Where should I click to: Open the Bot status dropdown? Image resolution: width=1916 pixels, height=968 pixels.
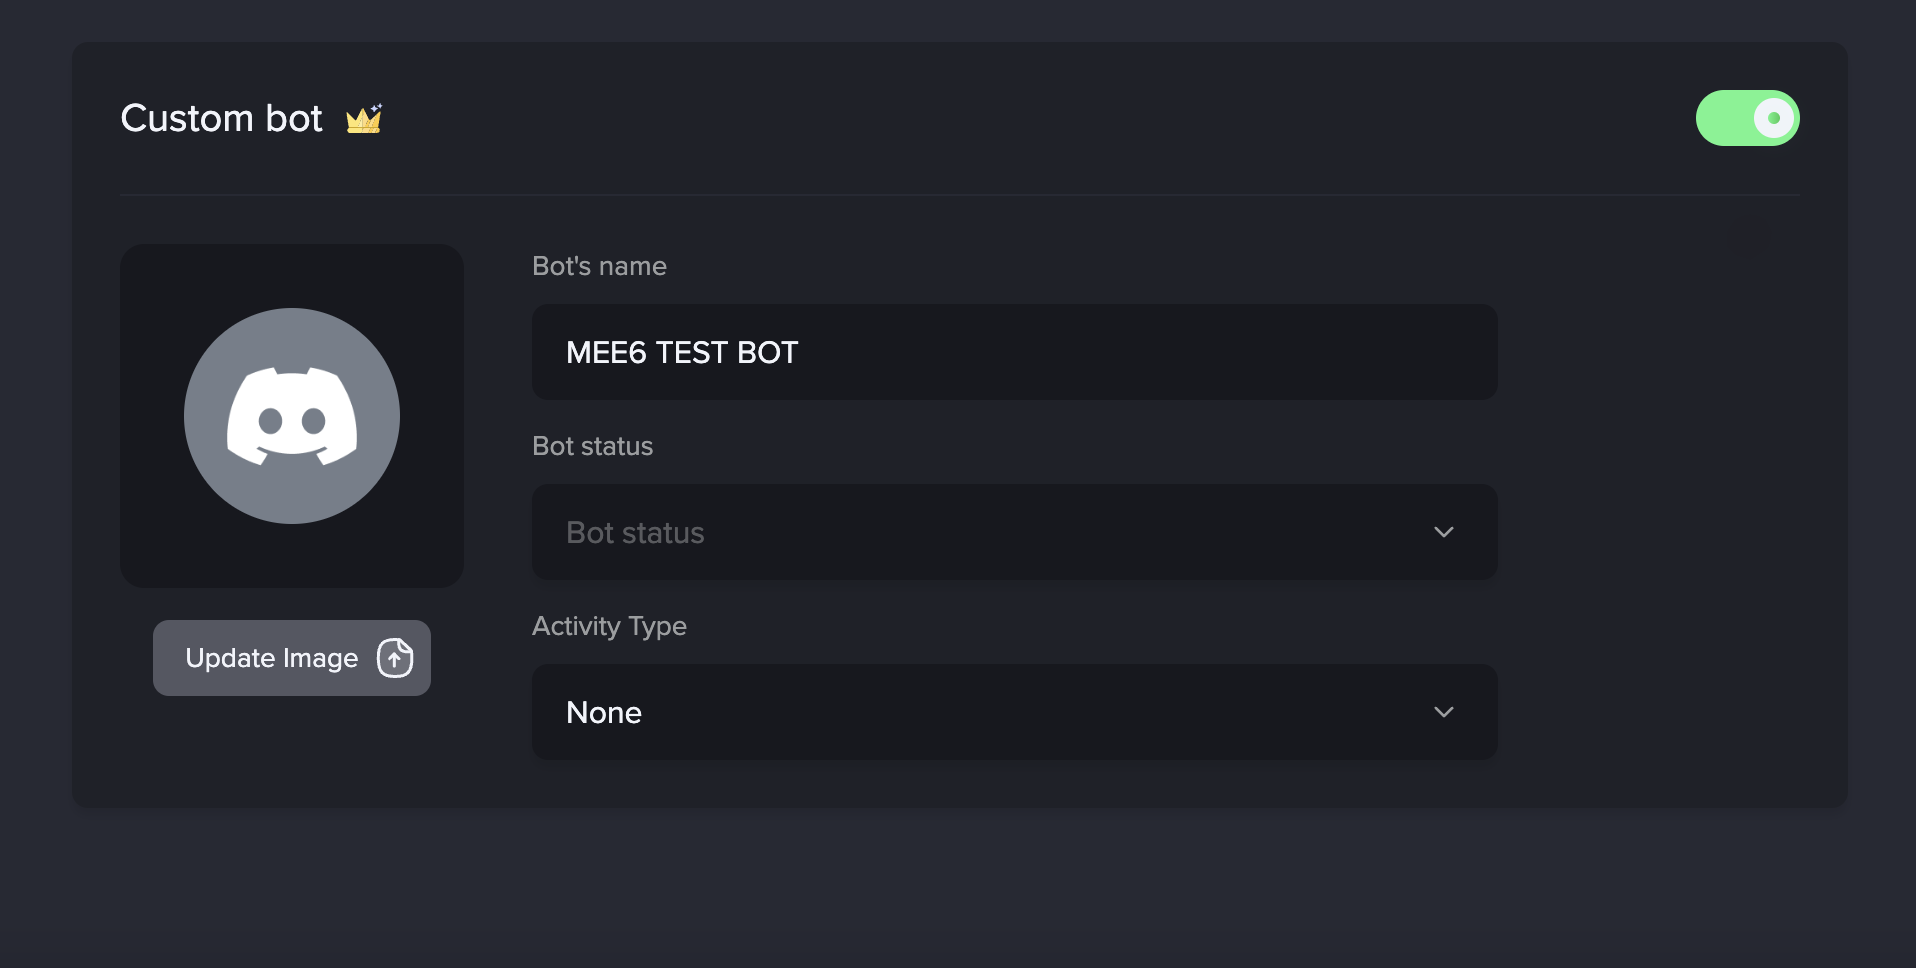1014,532
